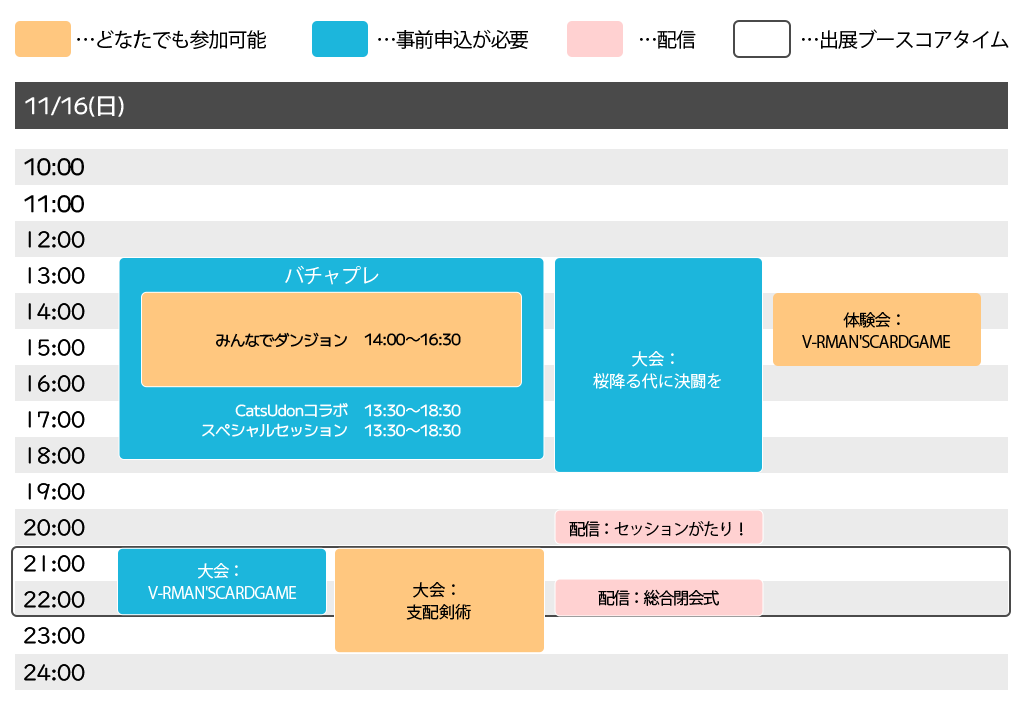Click the 19:00 time row label

(x=54, y=491)
